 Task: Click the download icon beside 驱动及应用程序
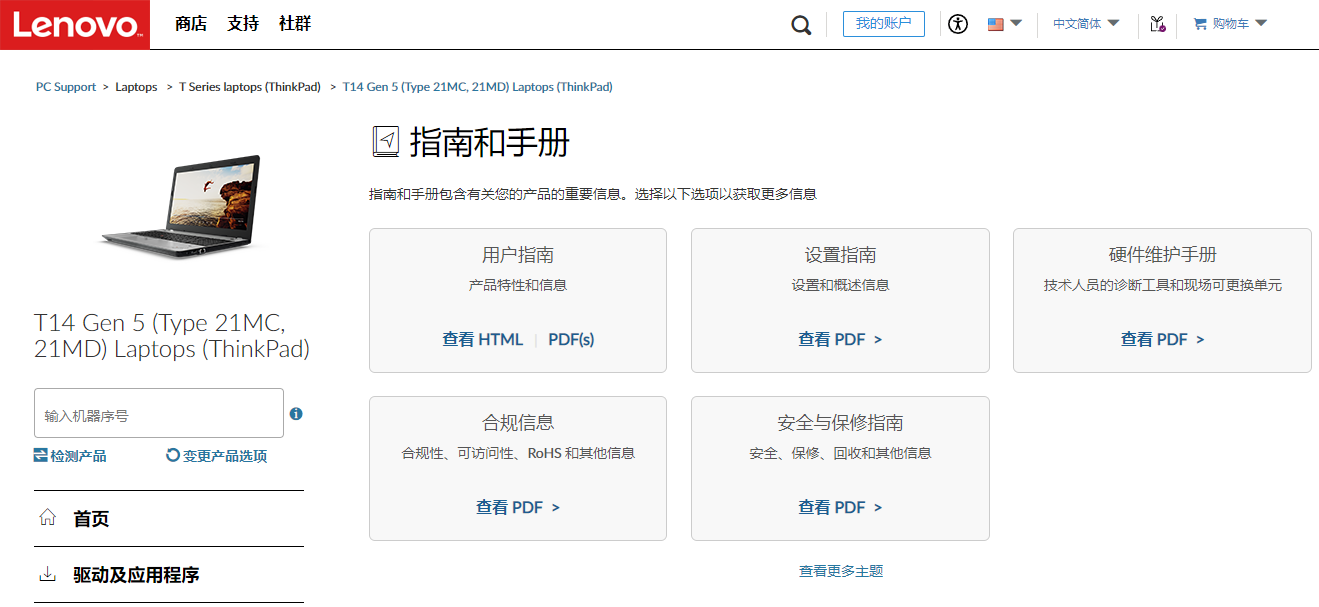coord(47,574)
